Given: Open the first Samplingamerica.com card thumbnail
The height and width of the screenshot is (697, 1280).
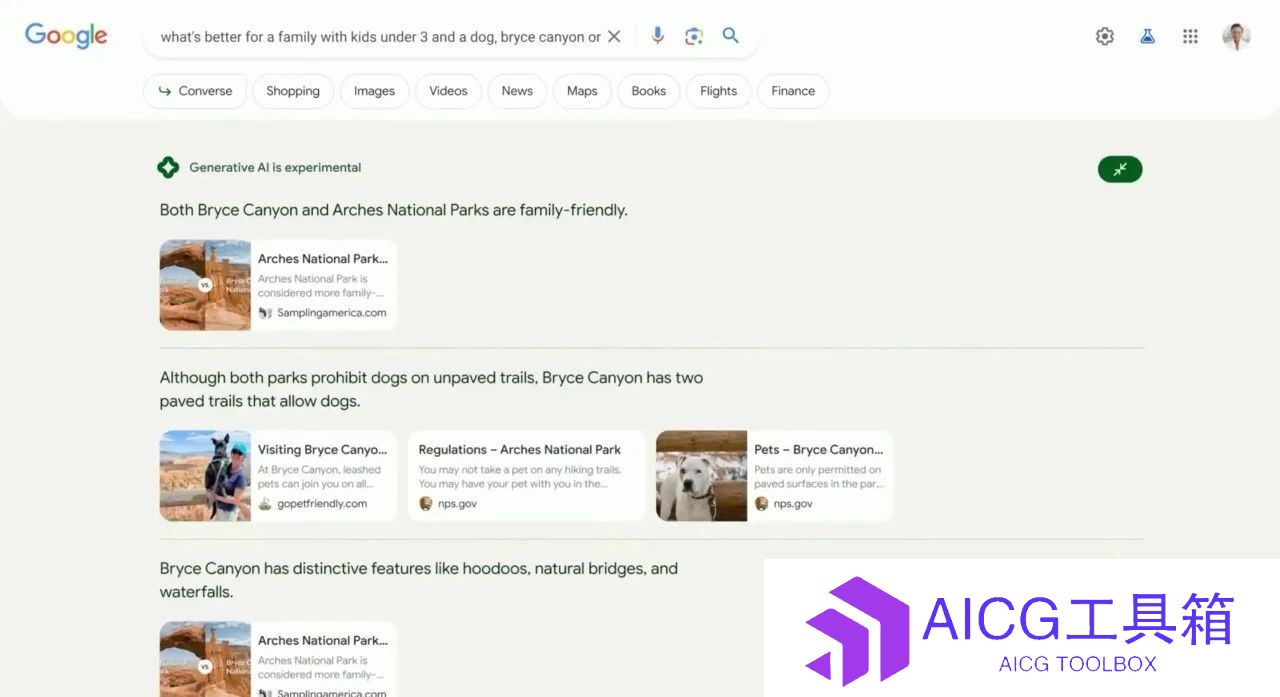Looking at the screenshot, I should click(x=205, y=285).
